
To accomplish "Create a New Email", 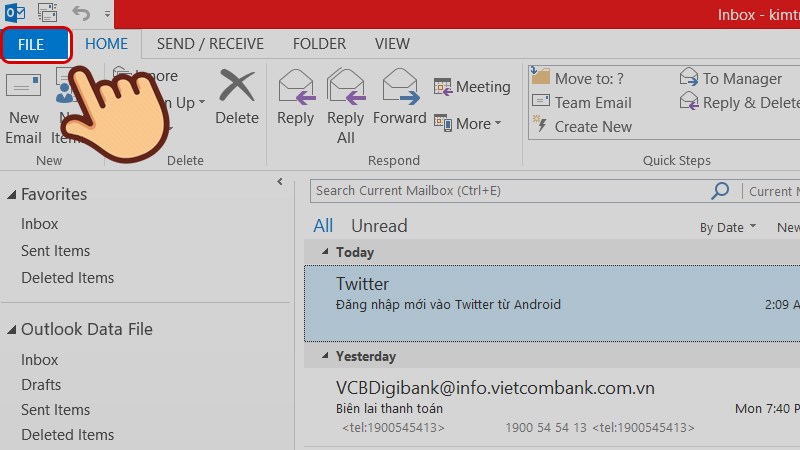I will (23, 108).
